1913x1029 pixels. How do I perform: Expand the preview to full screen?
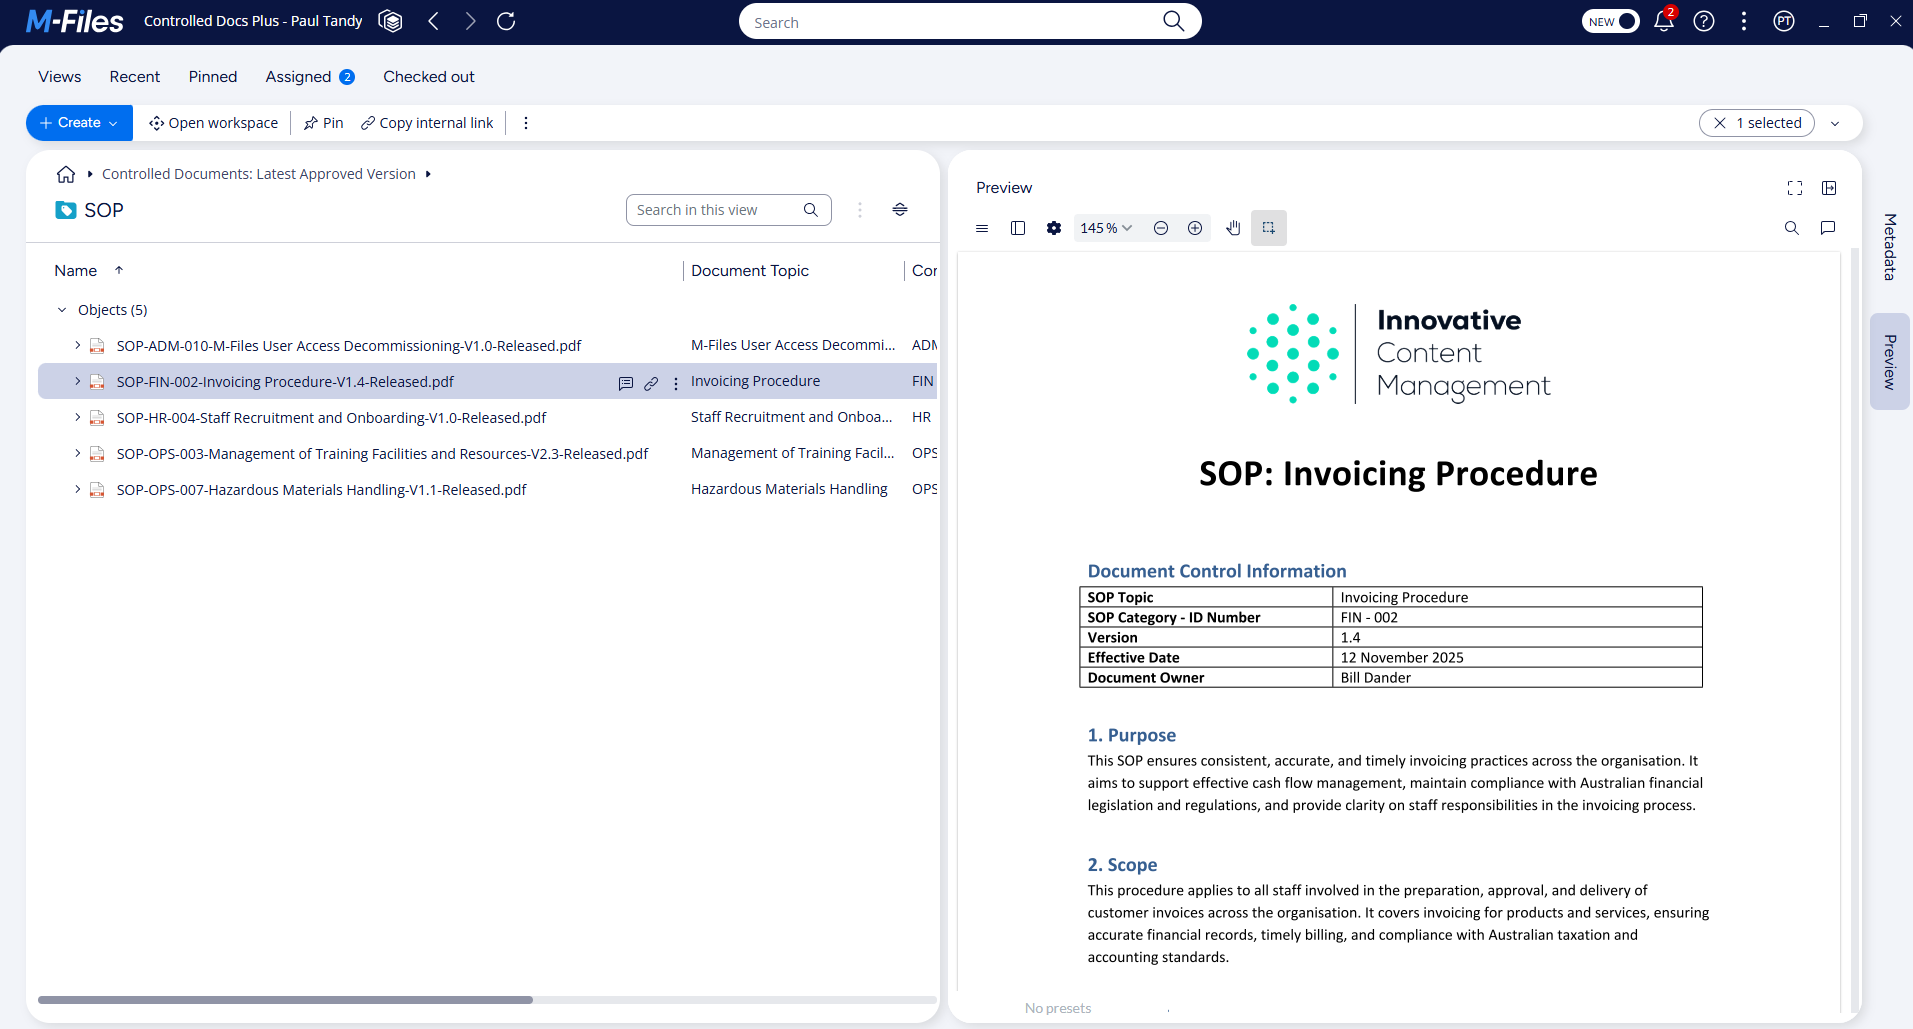click(1794, 187)
